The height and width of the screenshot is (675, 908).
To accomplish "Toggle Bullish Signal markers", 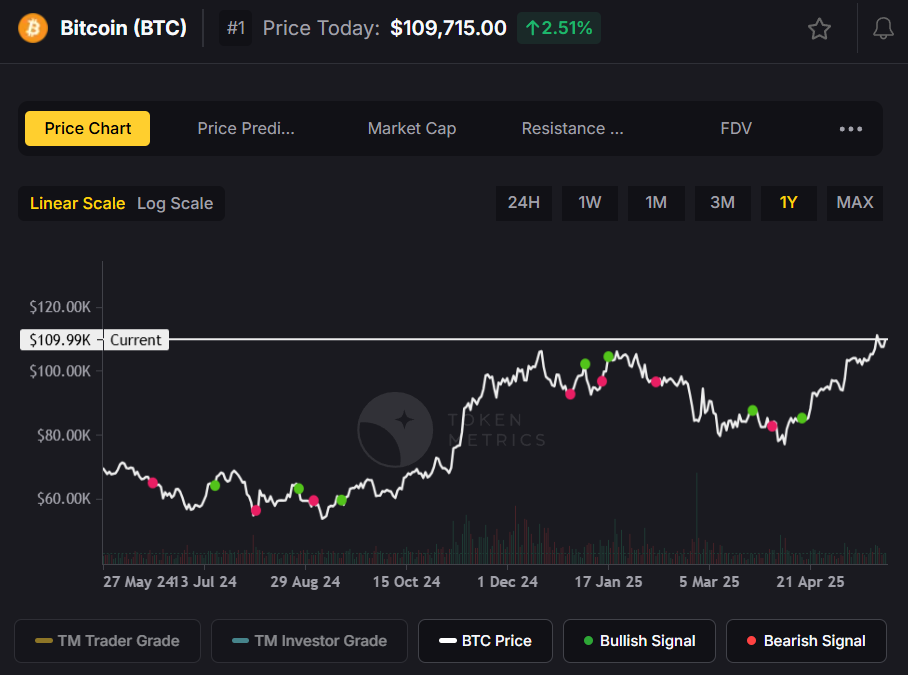I will (x=639, y=641).
